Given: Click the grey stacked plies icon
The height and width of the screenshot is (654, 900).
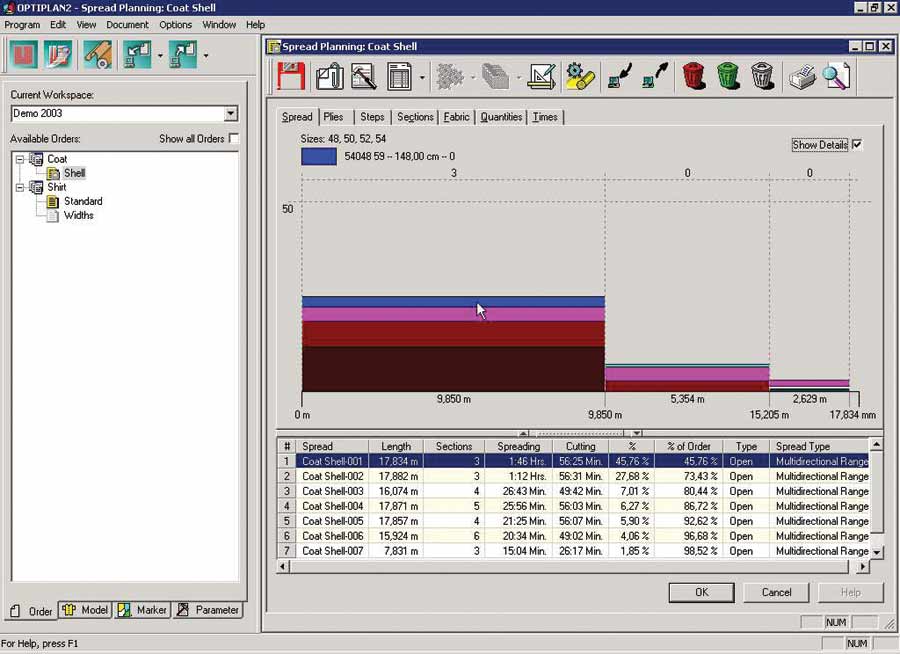Looking at the screenshot, I should click(495, 76).
